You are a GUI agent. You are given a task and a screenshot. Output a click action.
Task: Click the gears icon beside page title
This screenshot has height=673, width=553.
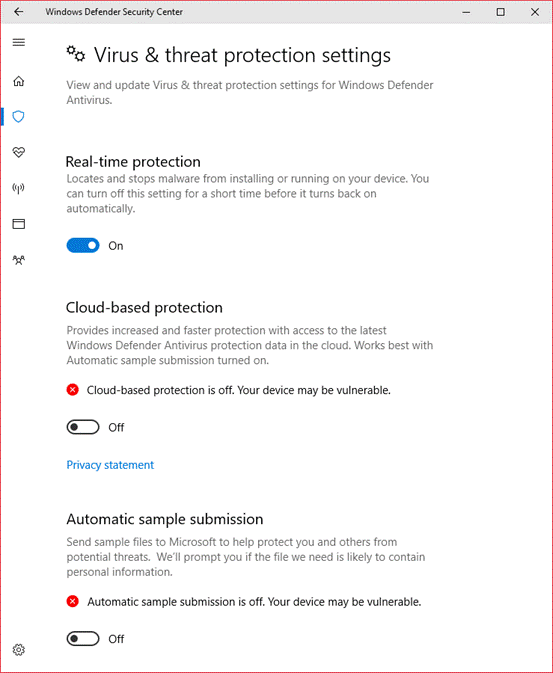pyautogui.click(x=76, y=54)
